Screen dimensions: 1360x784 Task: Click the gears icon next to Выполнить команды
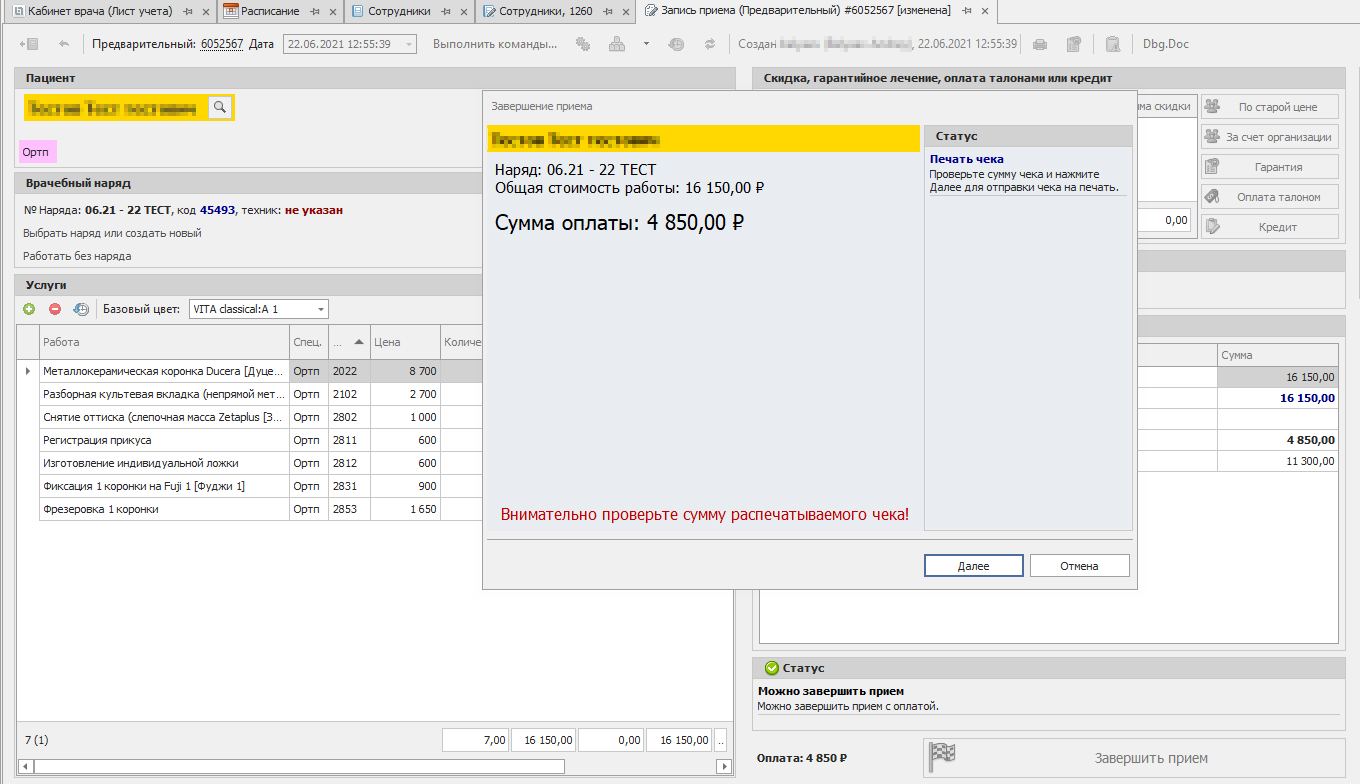584,44
